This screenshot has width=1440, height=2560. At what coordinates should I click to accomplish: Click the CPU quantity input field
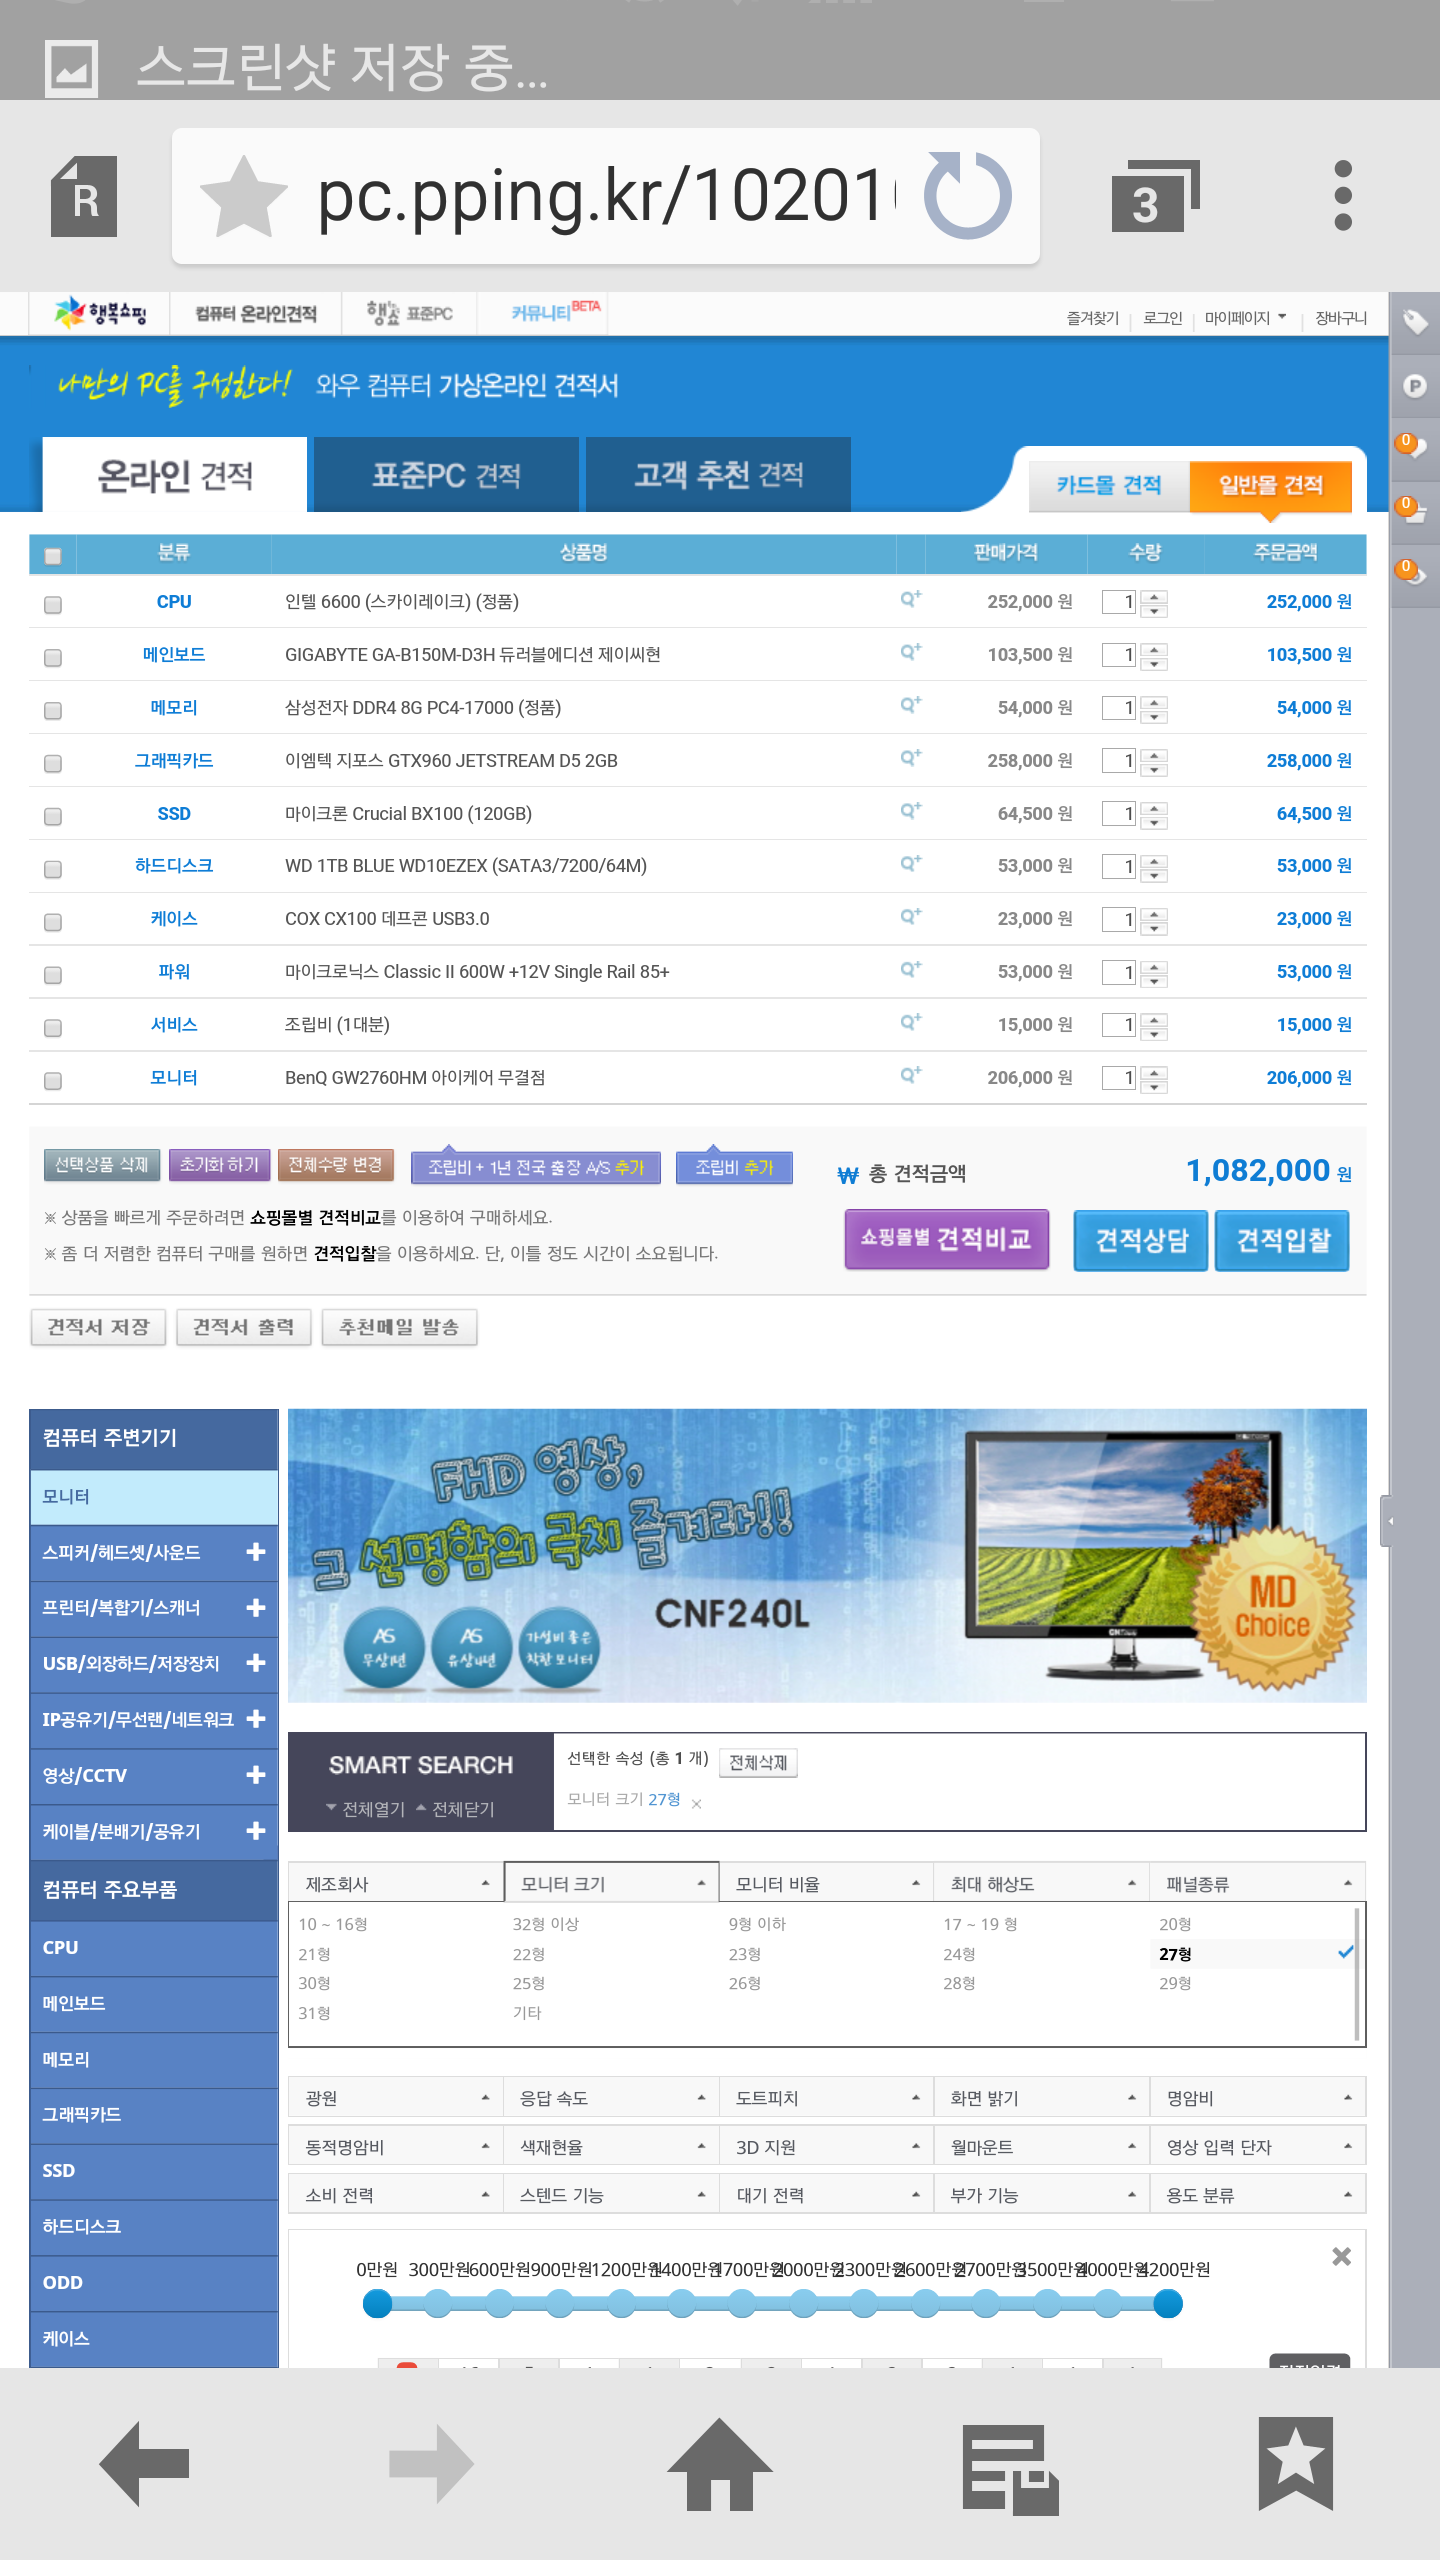(1118, 602)
